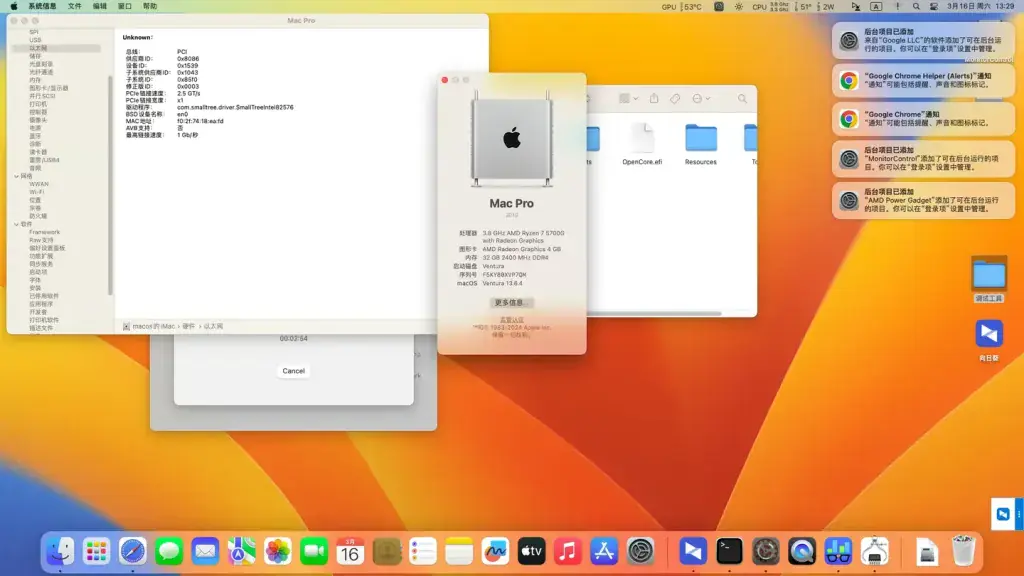Viewport: 1024px width, 576px height.
Task: Open the 监管认证 link in About This Mac
Action: (x=511, y=320)
